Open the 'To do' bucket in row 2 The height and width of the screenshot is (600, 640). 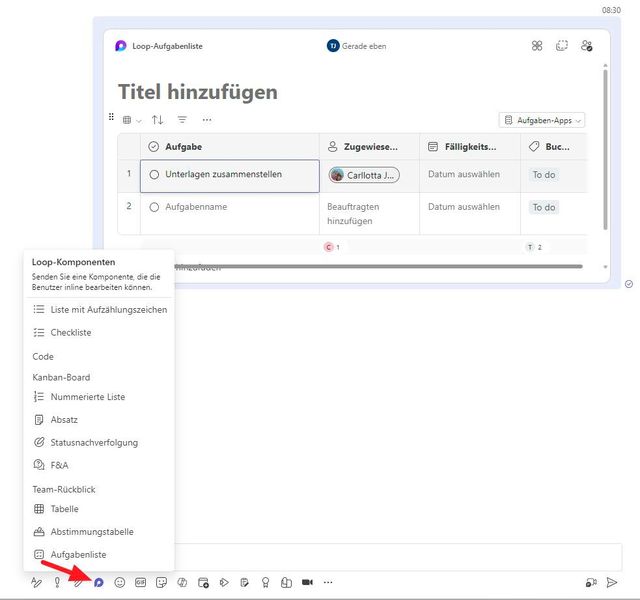pyautogui.click(x=544, y=207)
